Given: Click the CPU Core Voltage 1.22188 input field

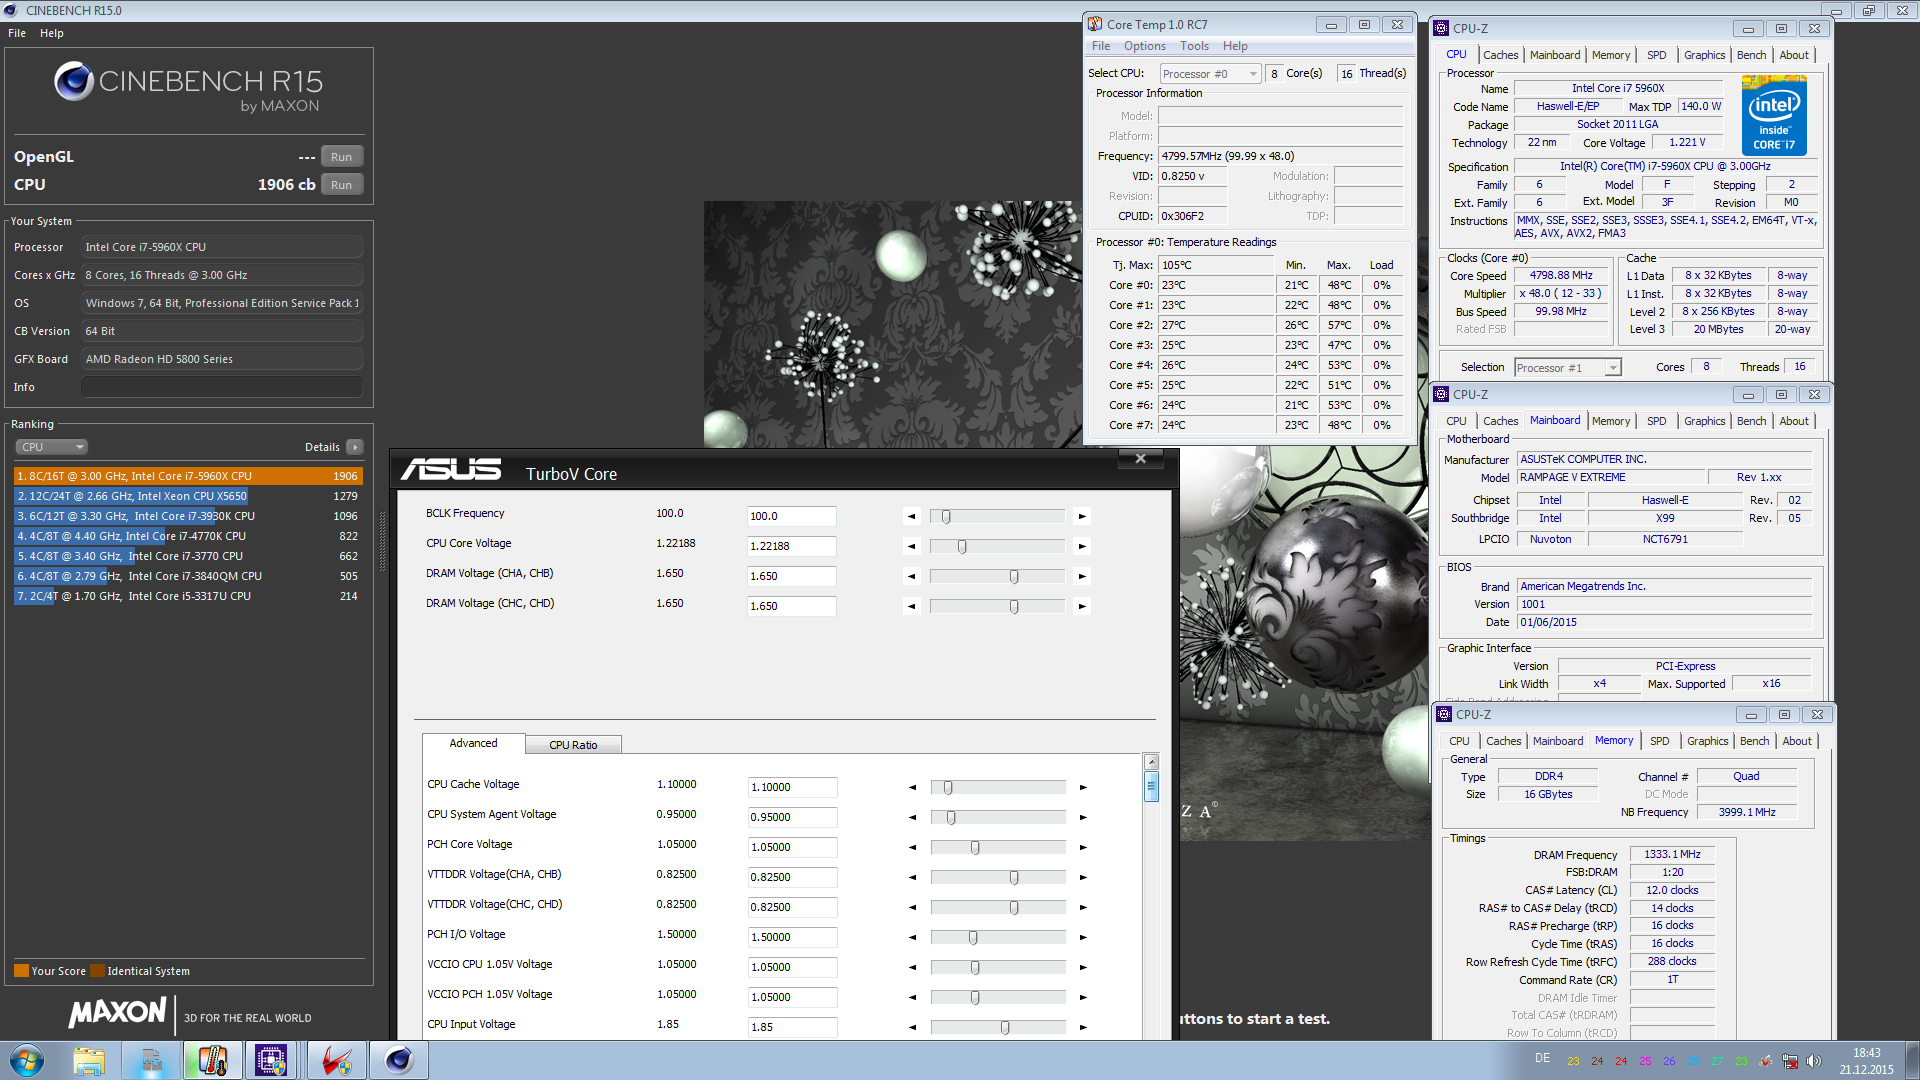Looking at the screenshot, I should pos(791,547).
